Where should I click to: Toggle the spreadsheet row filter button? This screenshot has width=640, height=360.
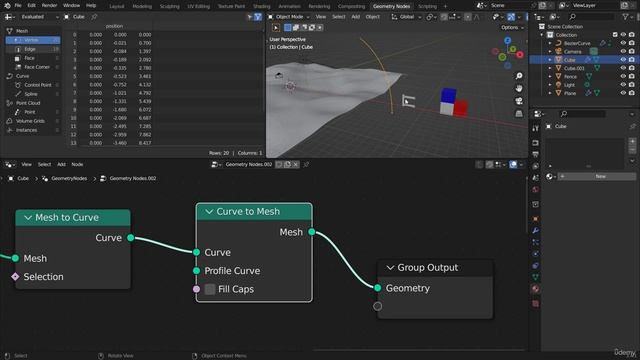[x=258, y=17]
